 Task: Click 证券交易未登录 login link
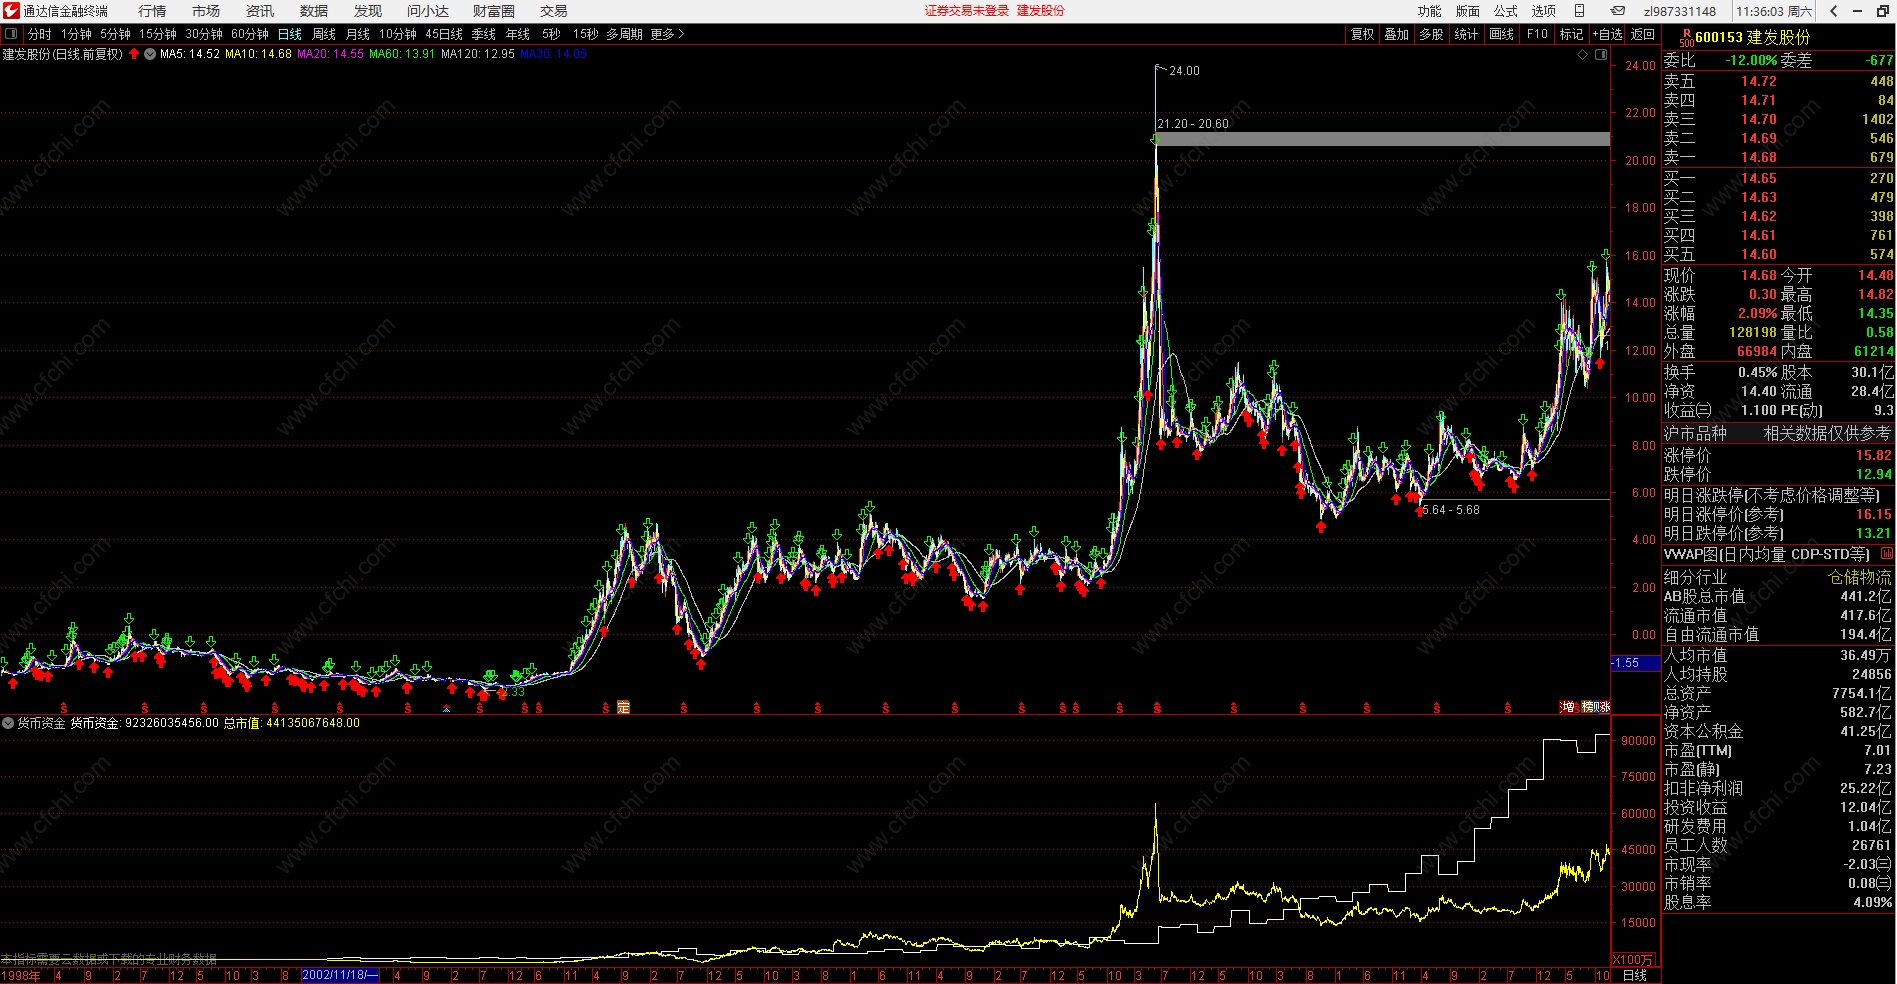pyautogui.click(x=967, y=11)
